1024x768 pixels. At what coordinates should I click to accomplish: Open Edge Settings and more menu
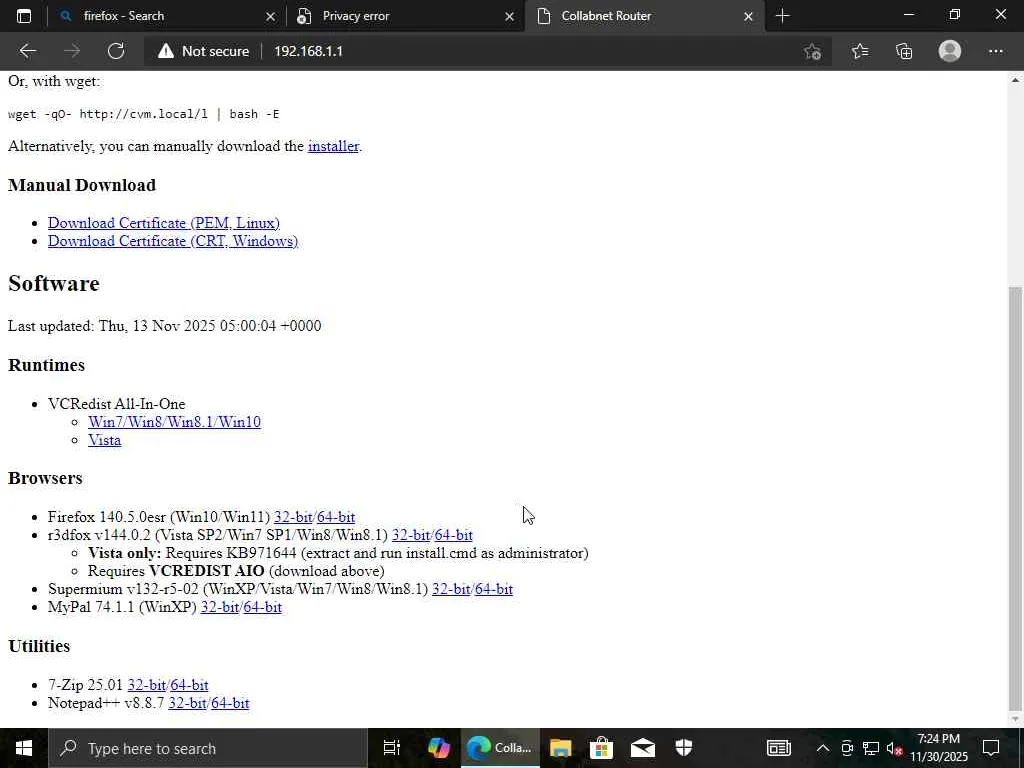995,51
